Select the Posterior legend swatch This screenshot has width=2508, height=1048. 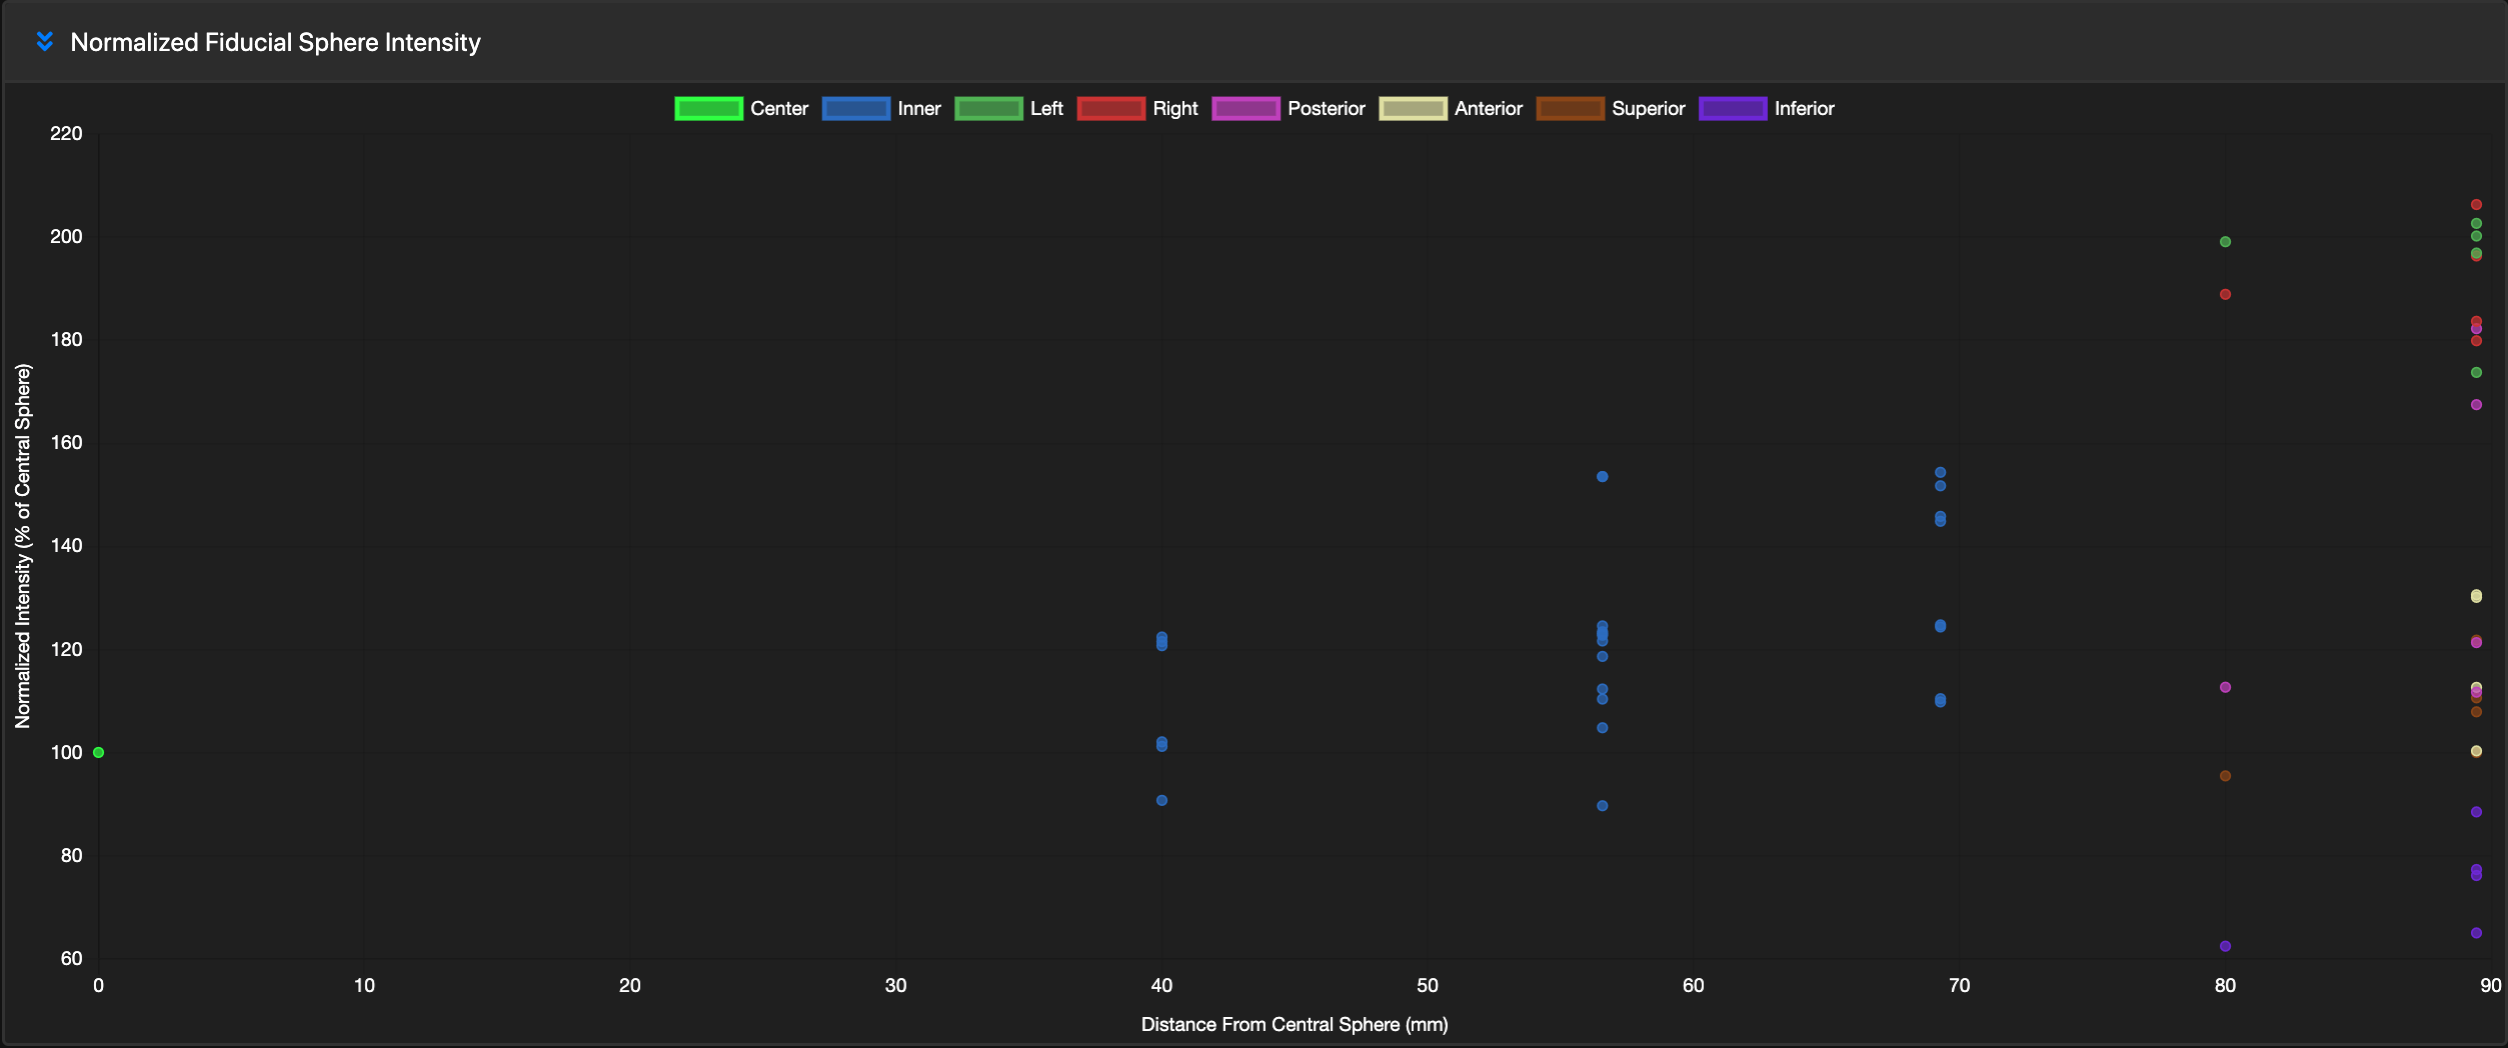(x=1246, y=108)
